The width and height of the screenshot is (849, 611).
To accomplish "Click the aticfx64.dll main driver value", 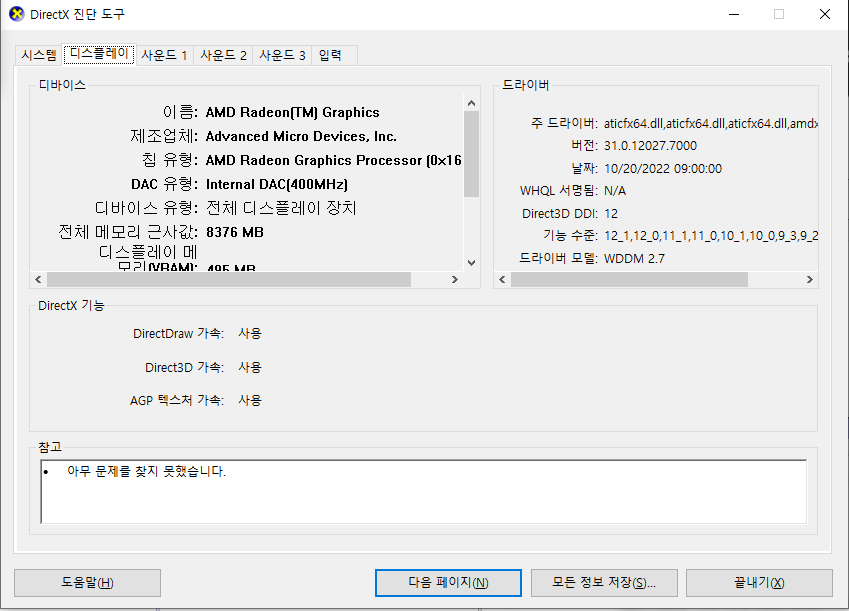I will pyautogui.click(x=711, y=124).
